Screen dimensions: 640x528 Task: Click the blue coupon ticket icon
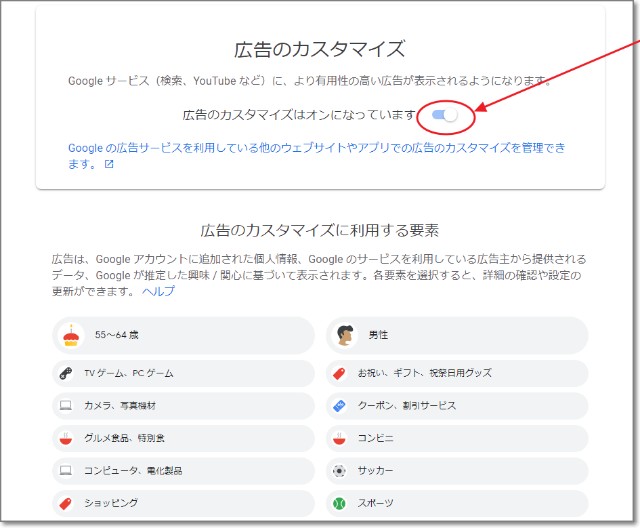coord(339,406)
